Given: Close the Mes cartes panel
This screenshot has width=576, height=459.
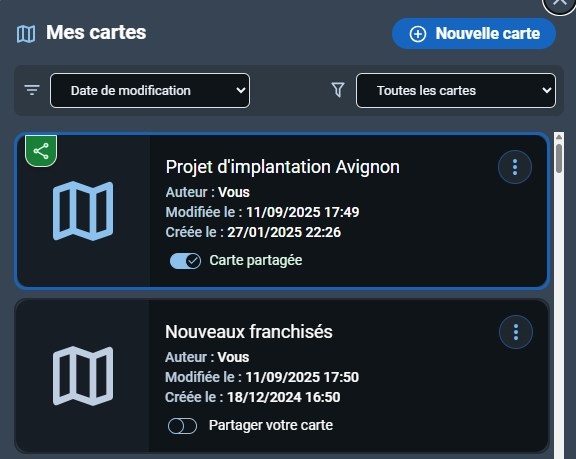Looking at the screenshot, I should (559, 4).
